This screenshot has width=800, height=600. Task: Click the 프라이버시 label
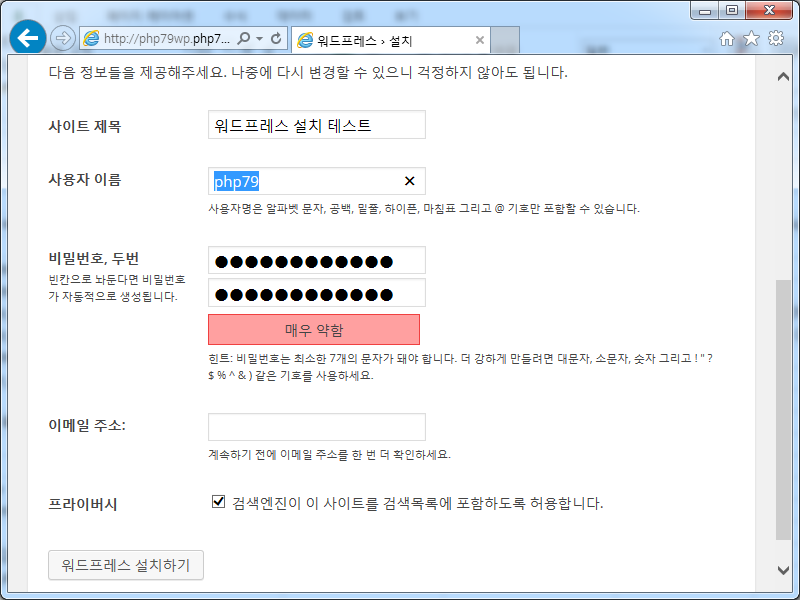click(x=83, y=504)
